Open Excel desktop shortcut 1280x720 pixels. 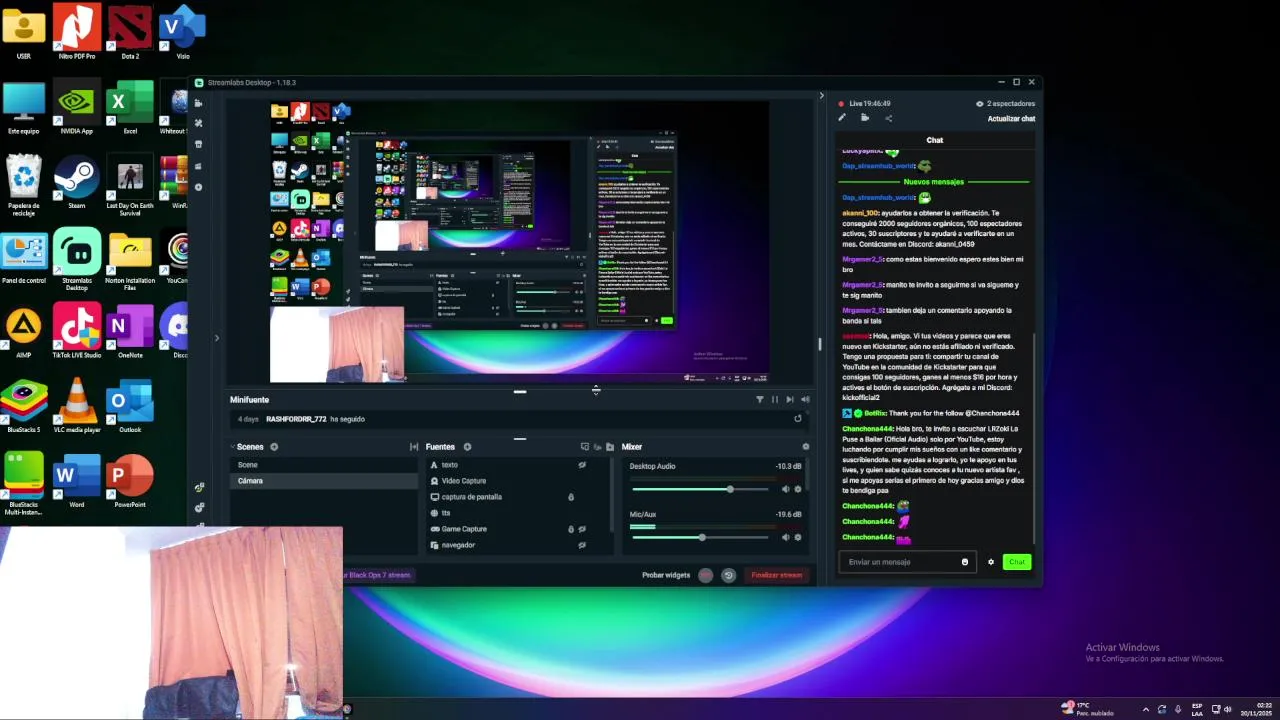pyautogui.click(x=130, y=105)
